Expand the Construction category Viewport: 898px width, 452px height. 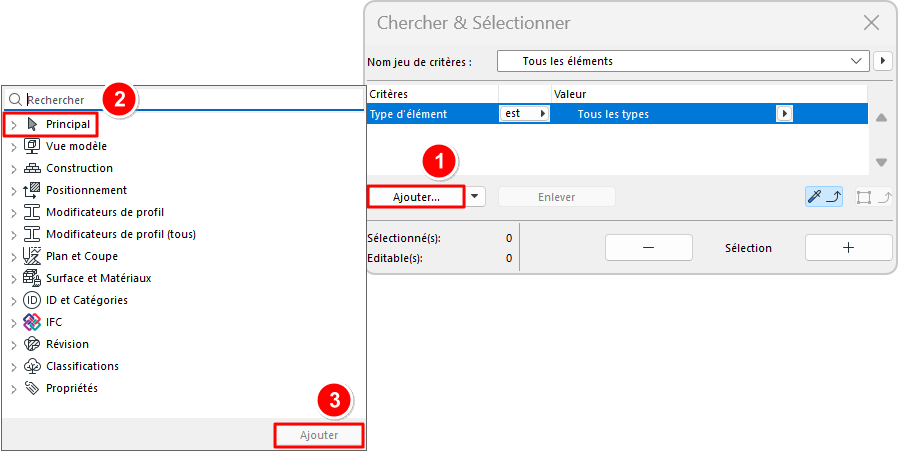[x=14, y=168]
